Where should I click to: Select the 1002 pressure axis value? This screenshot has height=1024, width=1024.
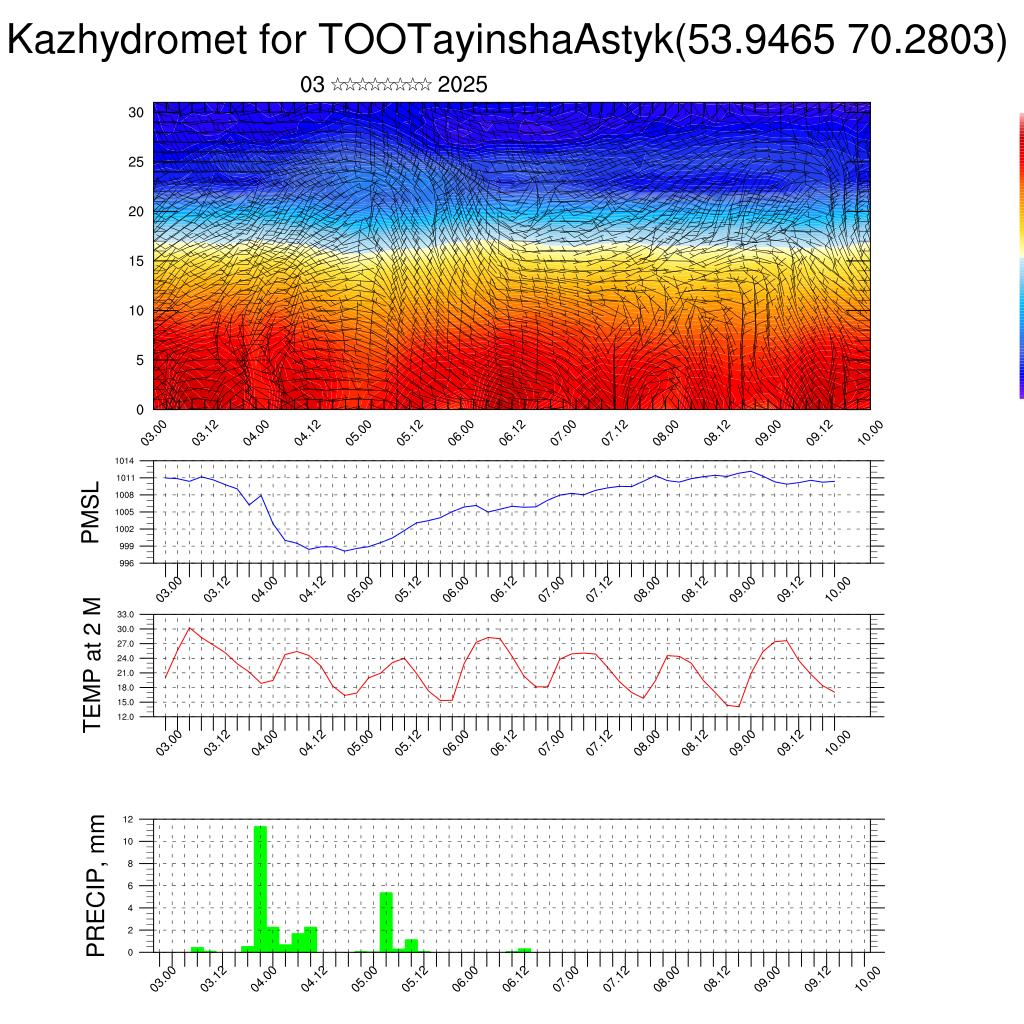[x=125, y=529]
